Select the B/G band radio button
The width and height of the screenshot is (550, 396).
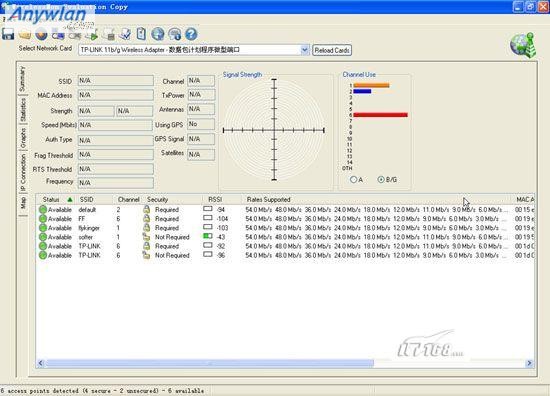tap(381, 180)
